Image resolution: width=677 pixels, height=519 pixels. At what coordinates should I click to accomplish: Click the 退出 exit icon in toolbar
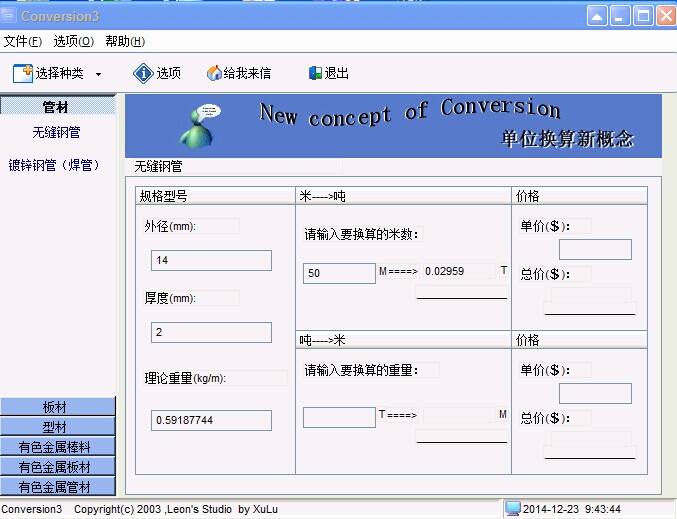315,73
